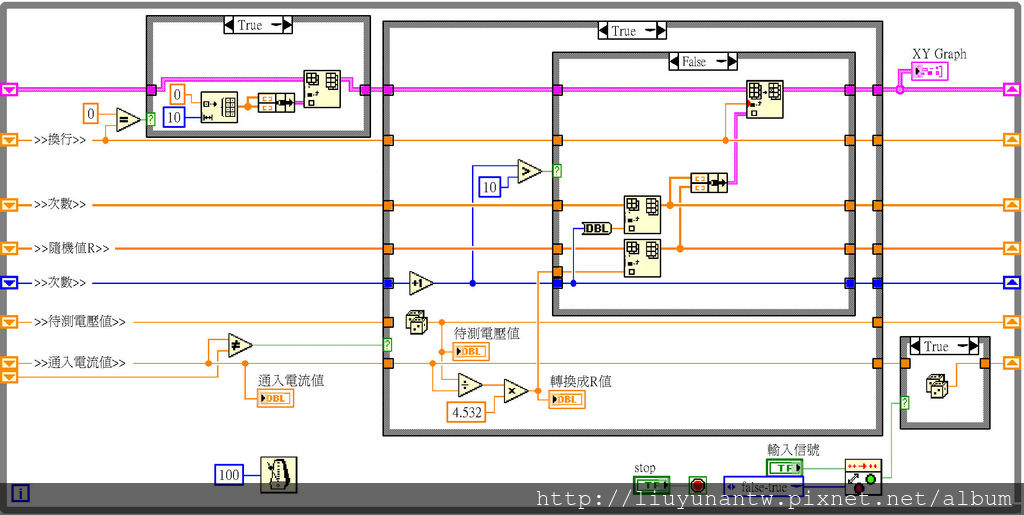
Task: Select the Increment (+1) node
Action: 421,283
